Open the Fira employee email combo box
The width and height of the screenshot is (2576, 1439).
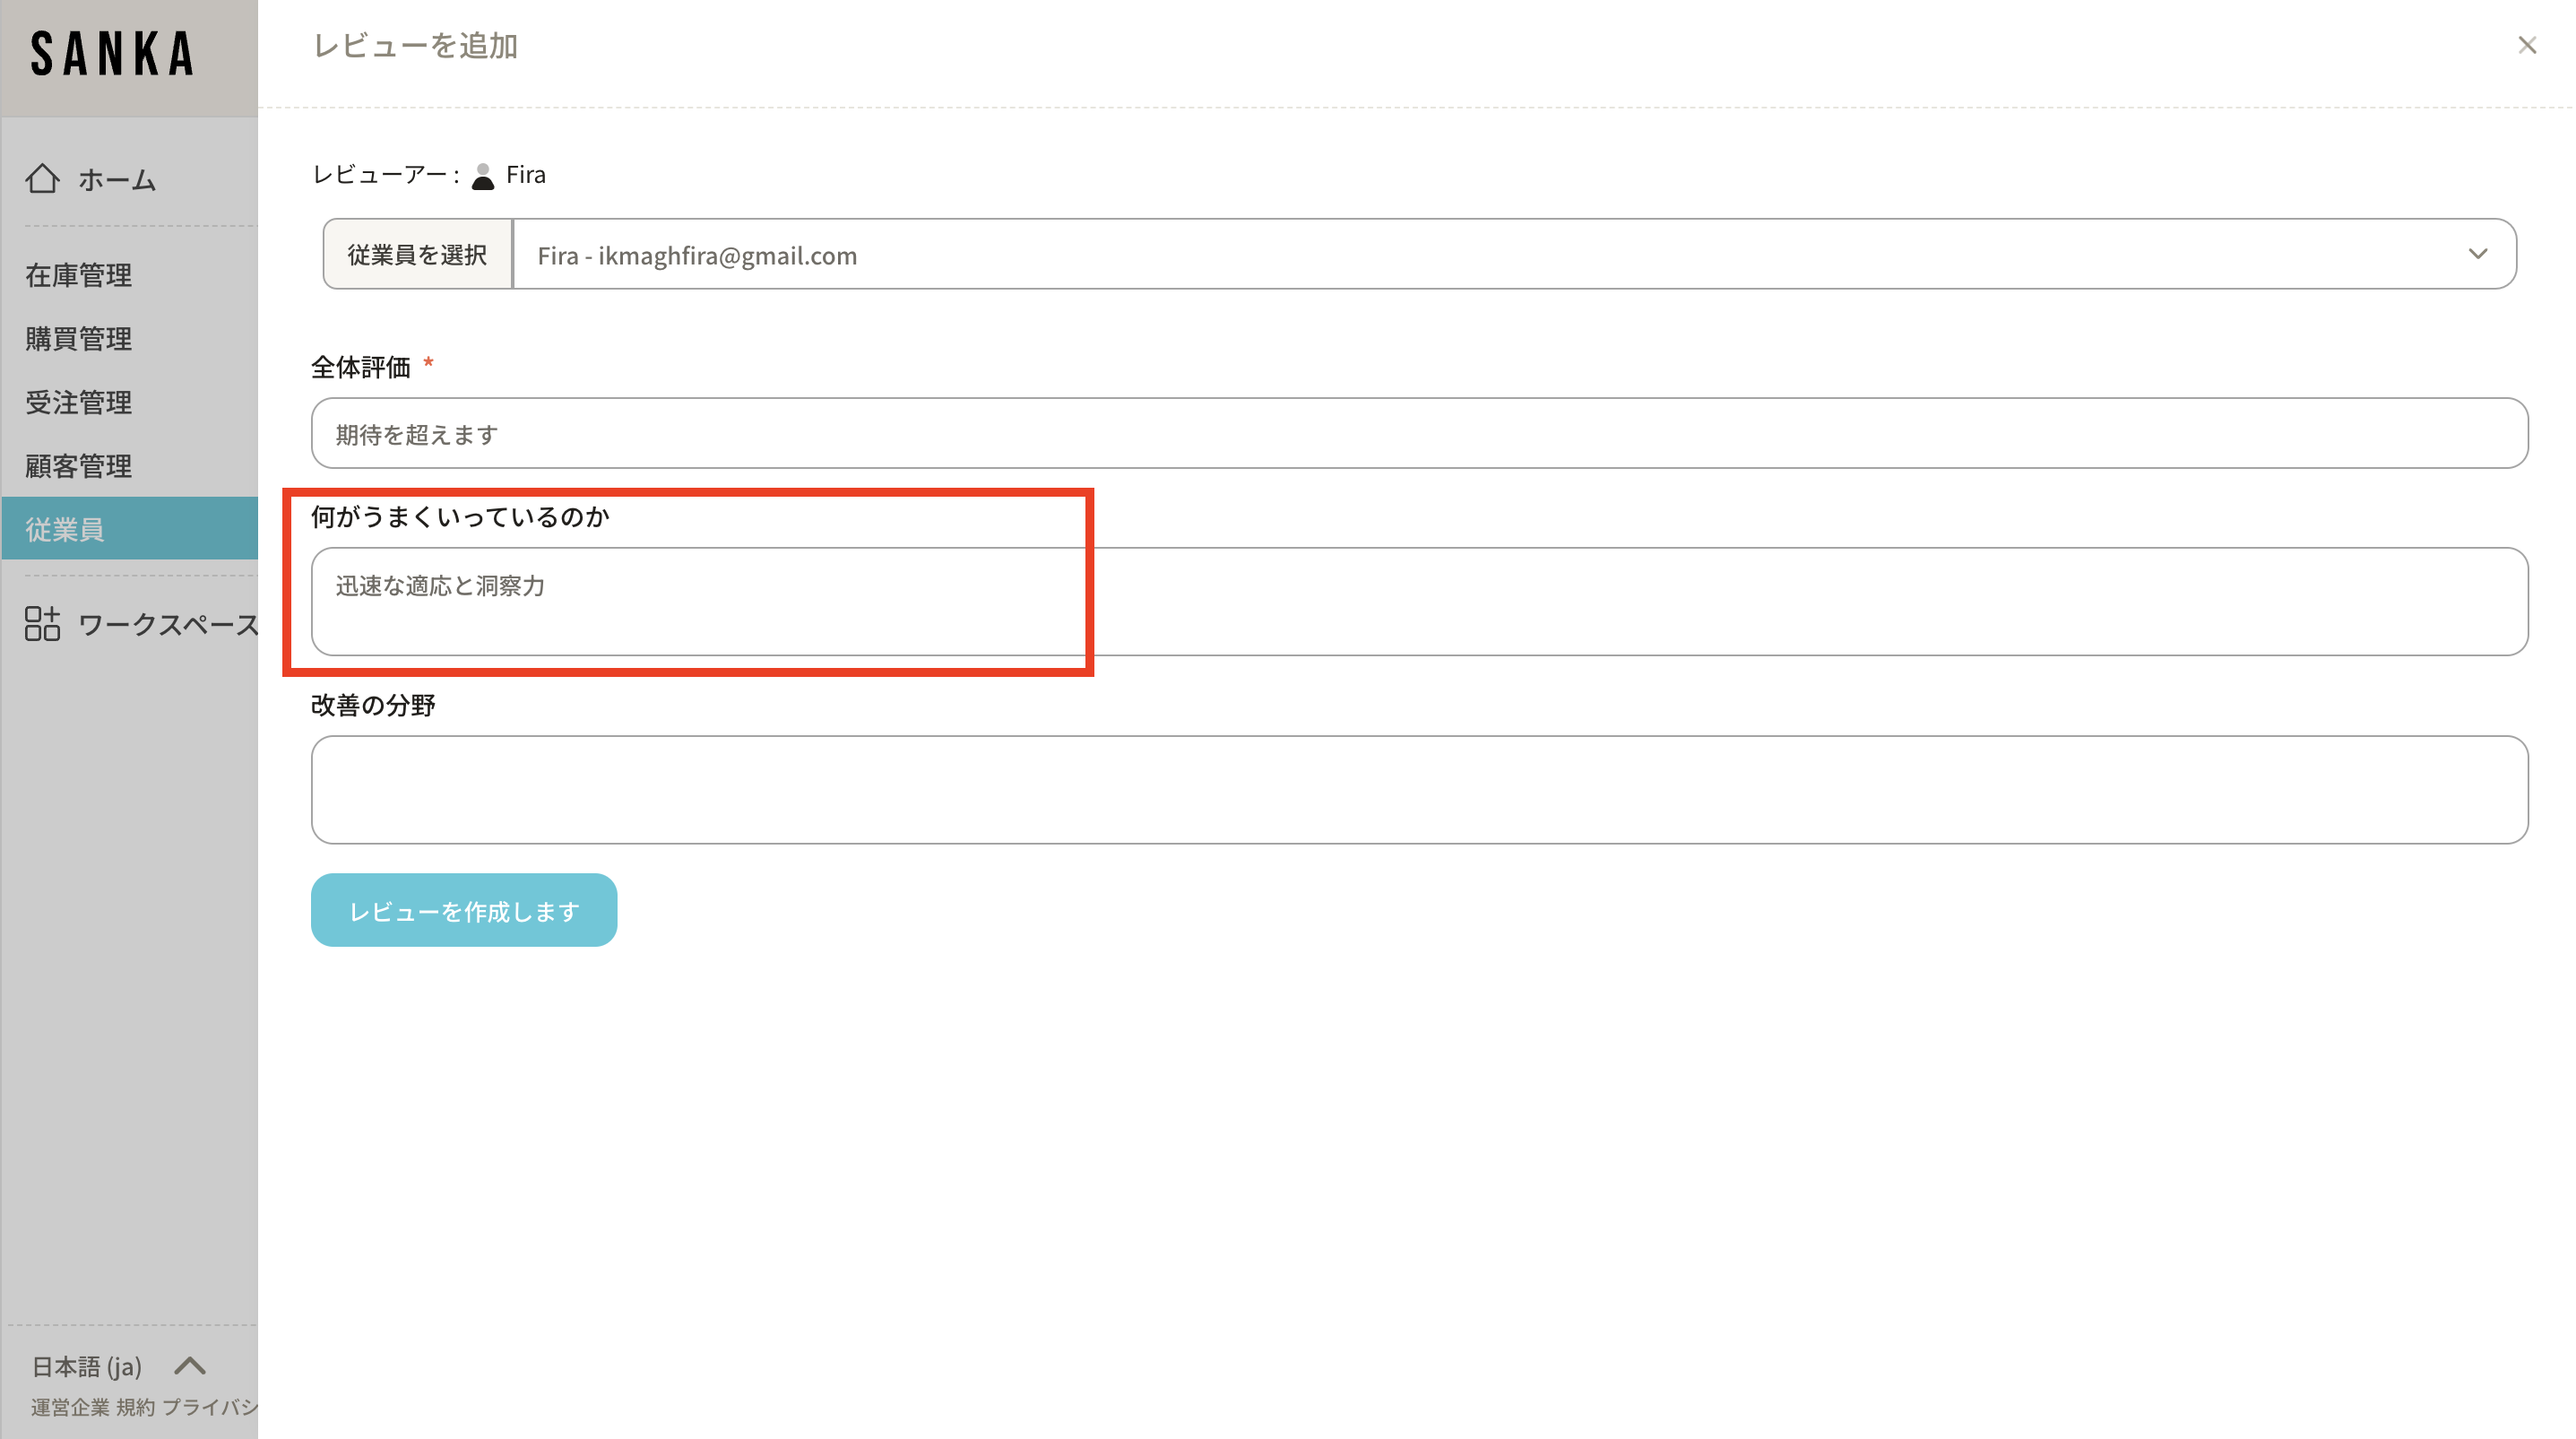[1400, 255]
